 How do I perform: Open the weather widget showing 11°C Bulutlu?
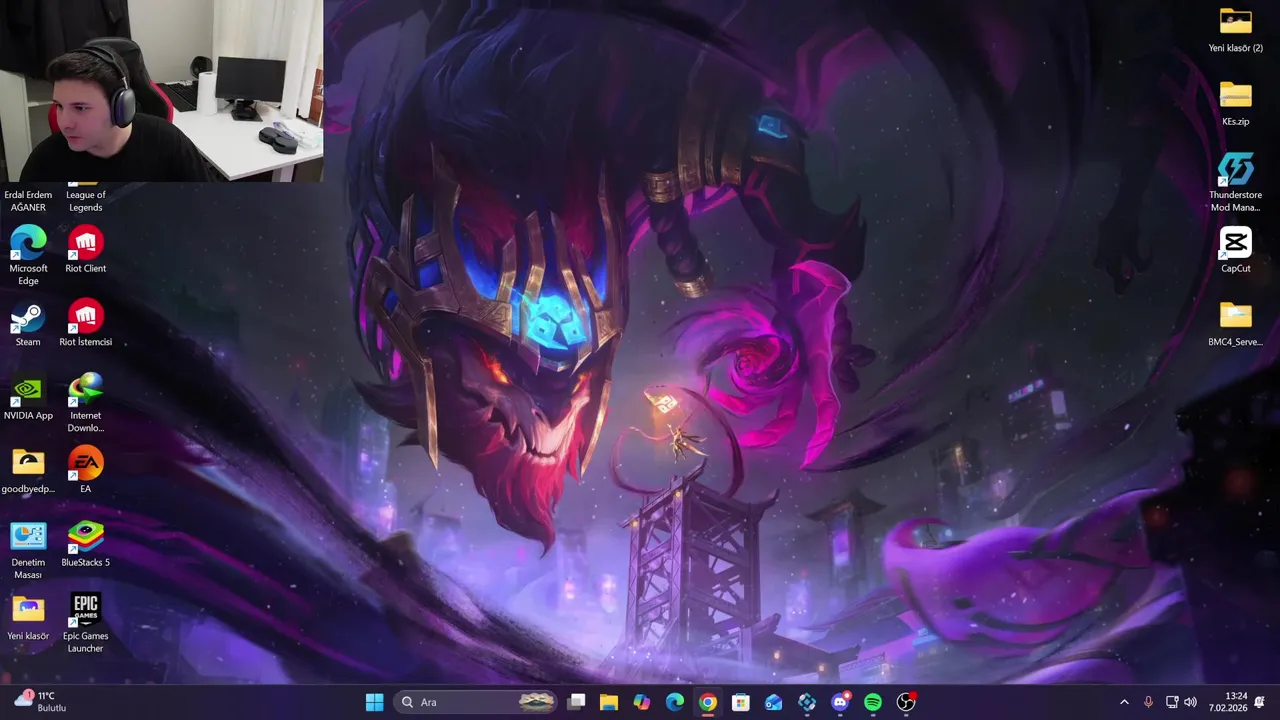40,702
